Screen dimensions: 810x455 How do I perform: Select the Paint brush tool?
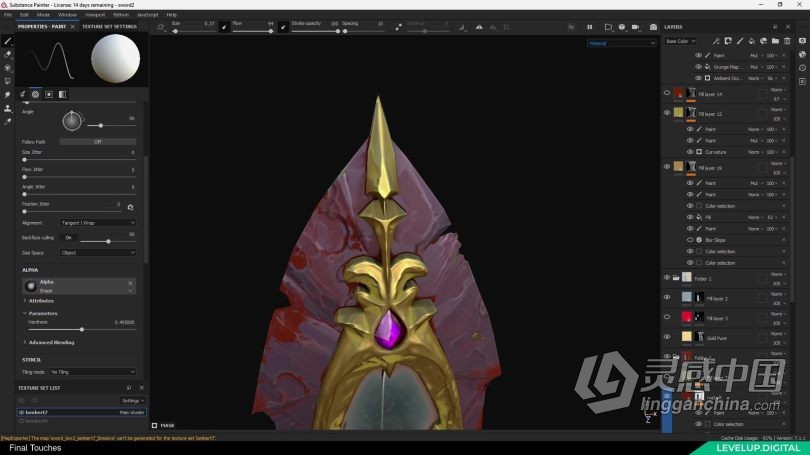[x=7, y=41]
